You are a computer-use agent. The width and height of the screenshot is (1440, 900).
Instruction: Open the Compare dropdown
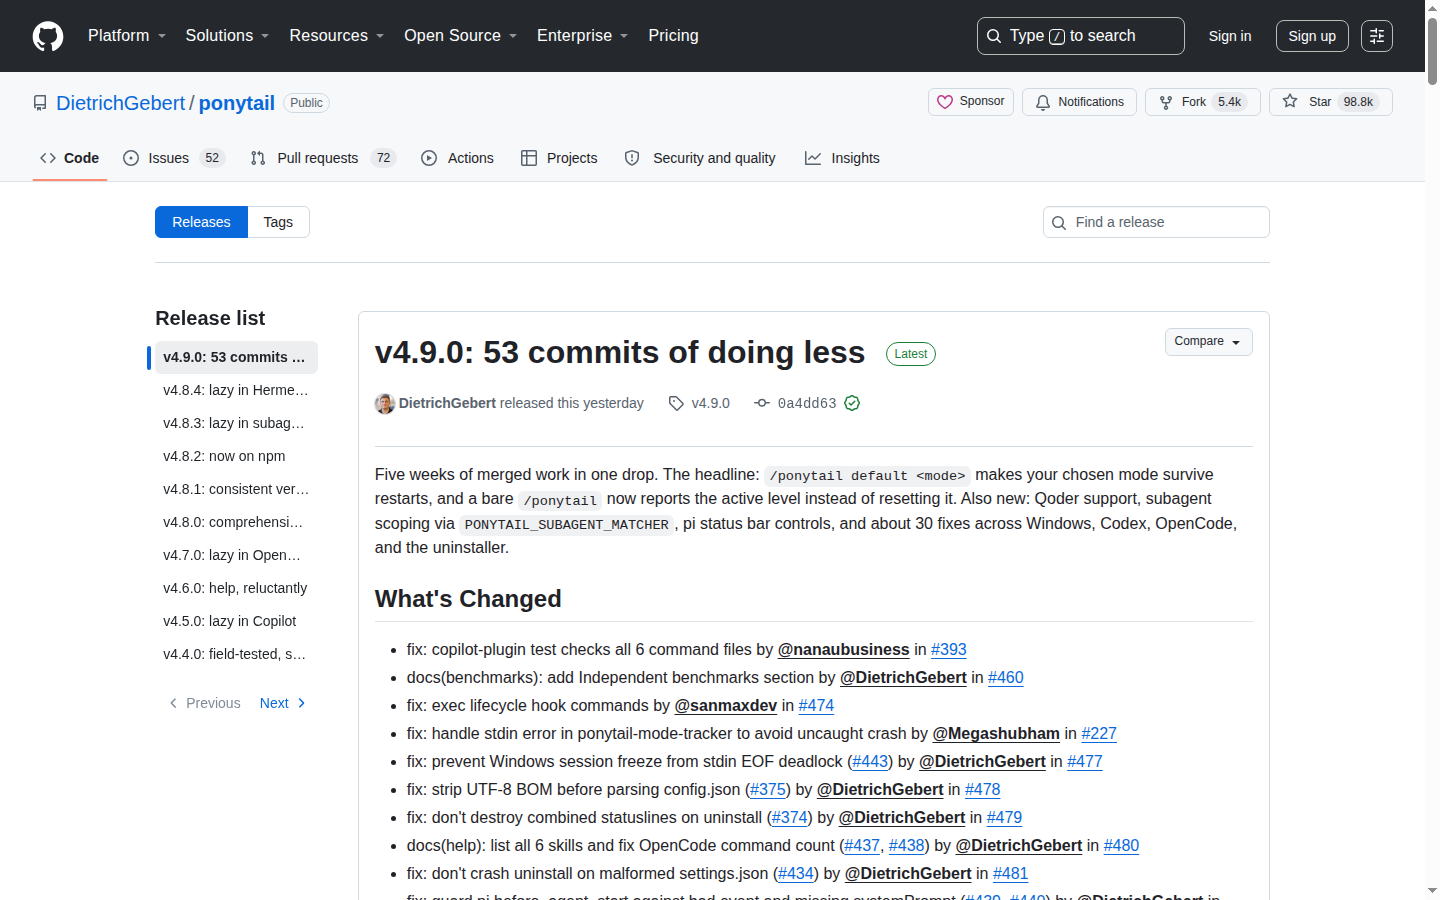(x=1208, y=342)
